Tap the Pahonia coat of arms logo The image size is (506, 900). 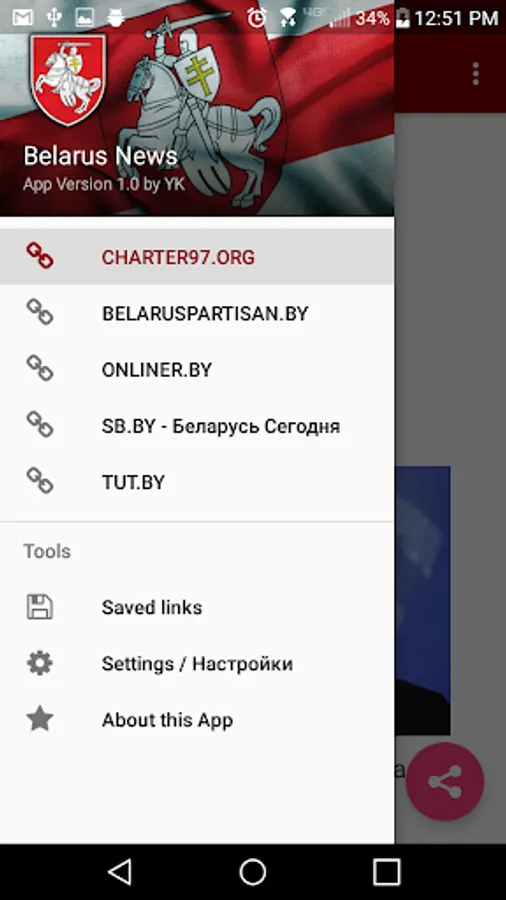pos(68,79)
